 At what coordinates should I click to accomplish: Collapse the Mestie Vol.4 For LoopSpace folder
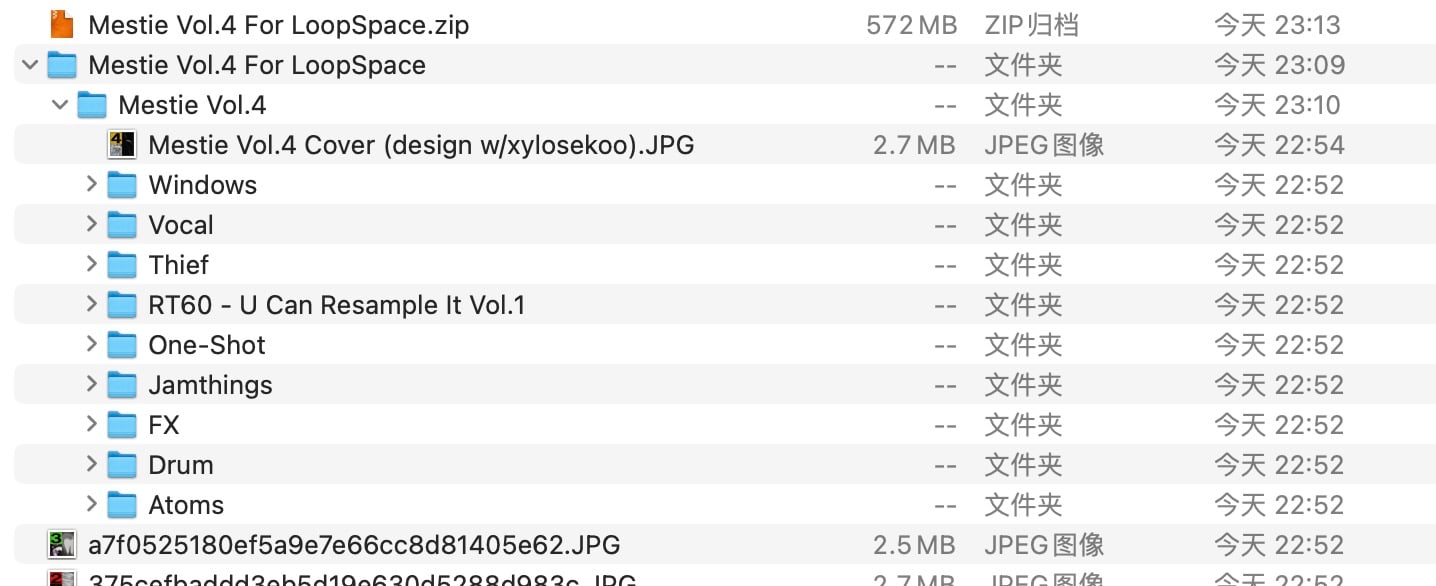(30, 65)
